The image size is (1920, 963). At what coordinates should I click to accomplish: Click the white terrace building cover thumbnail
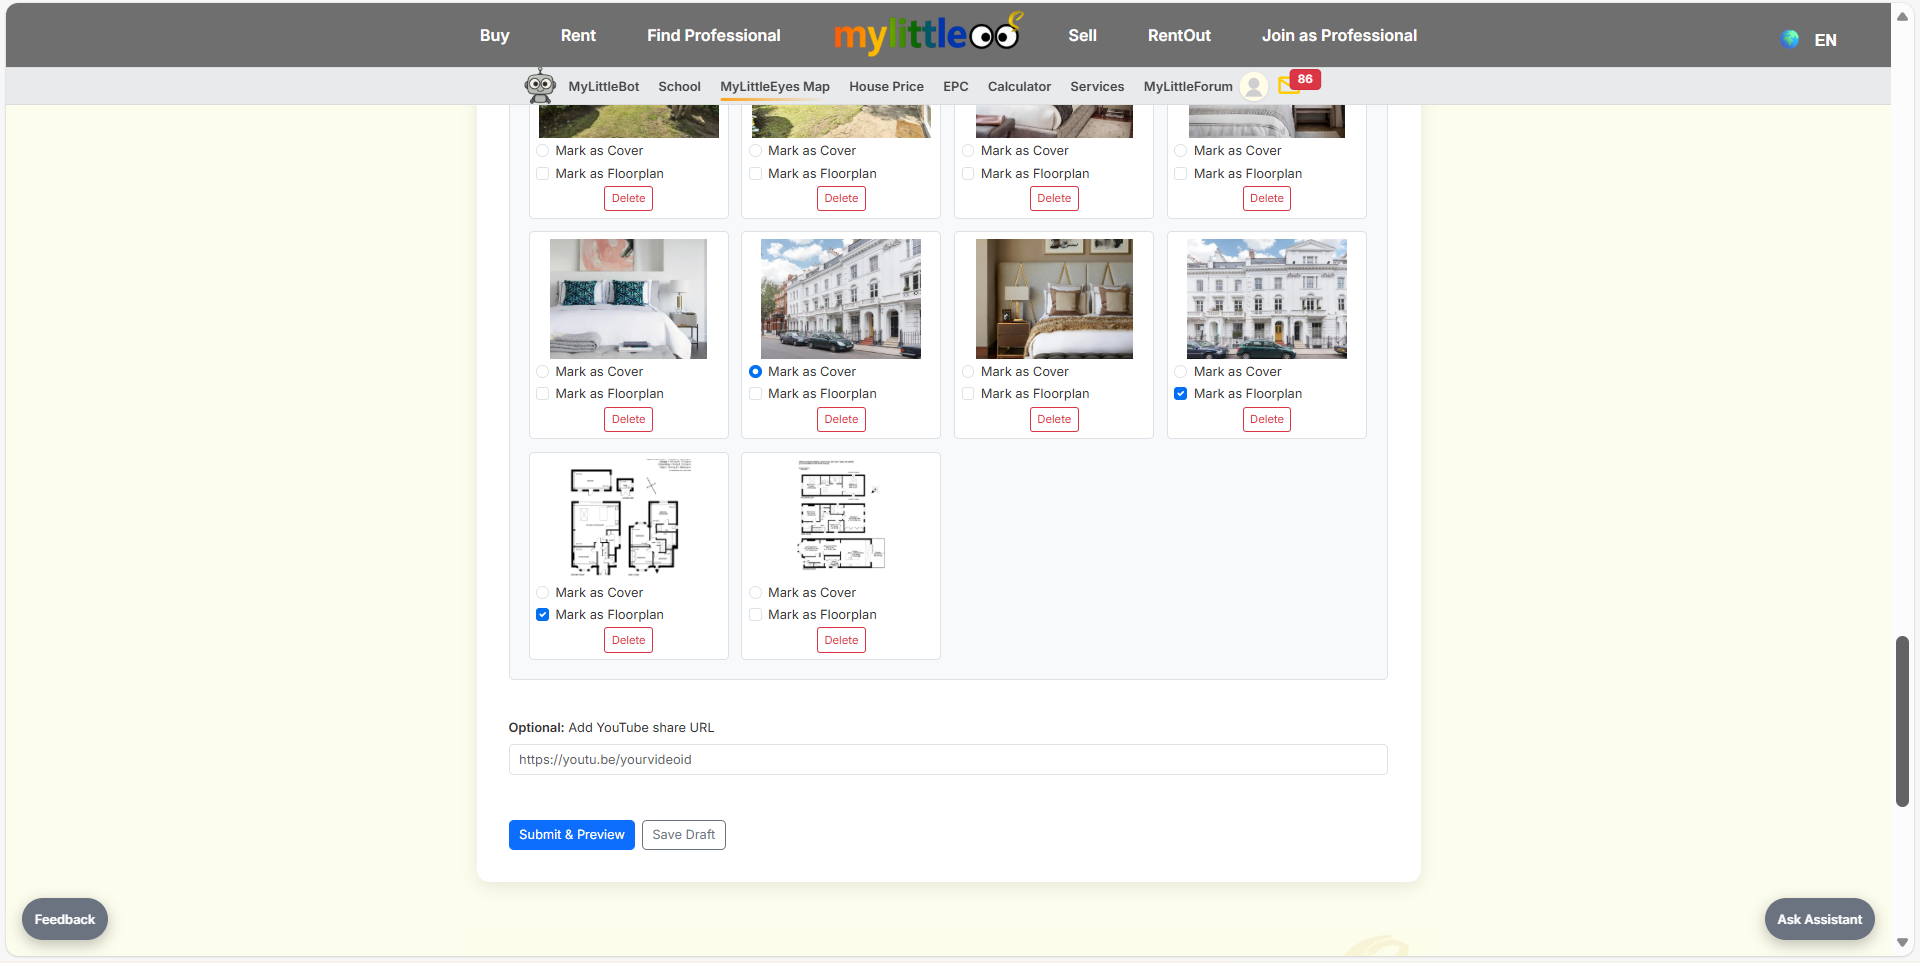click(x=840, y=299)
